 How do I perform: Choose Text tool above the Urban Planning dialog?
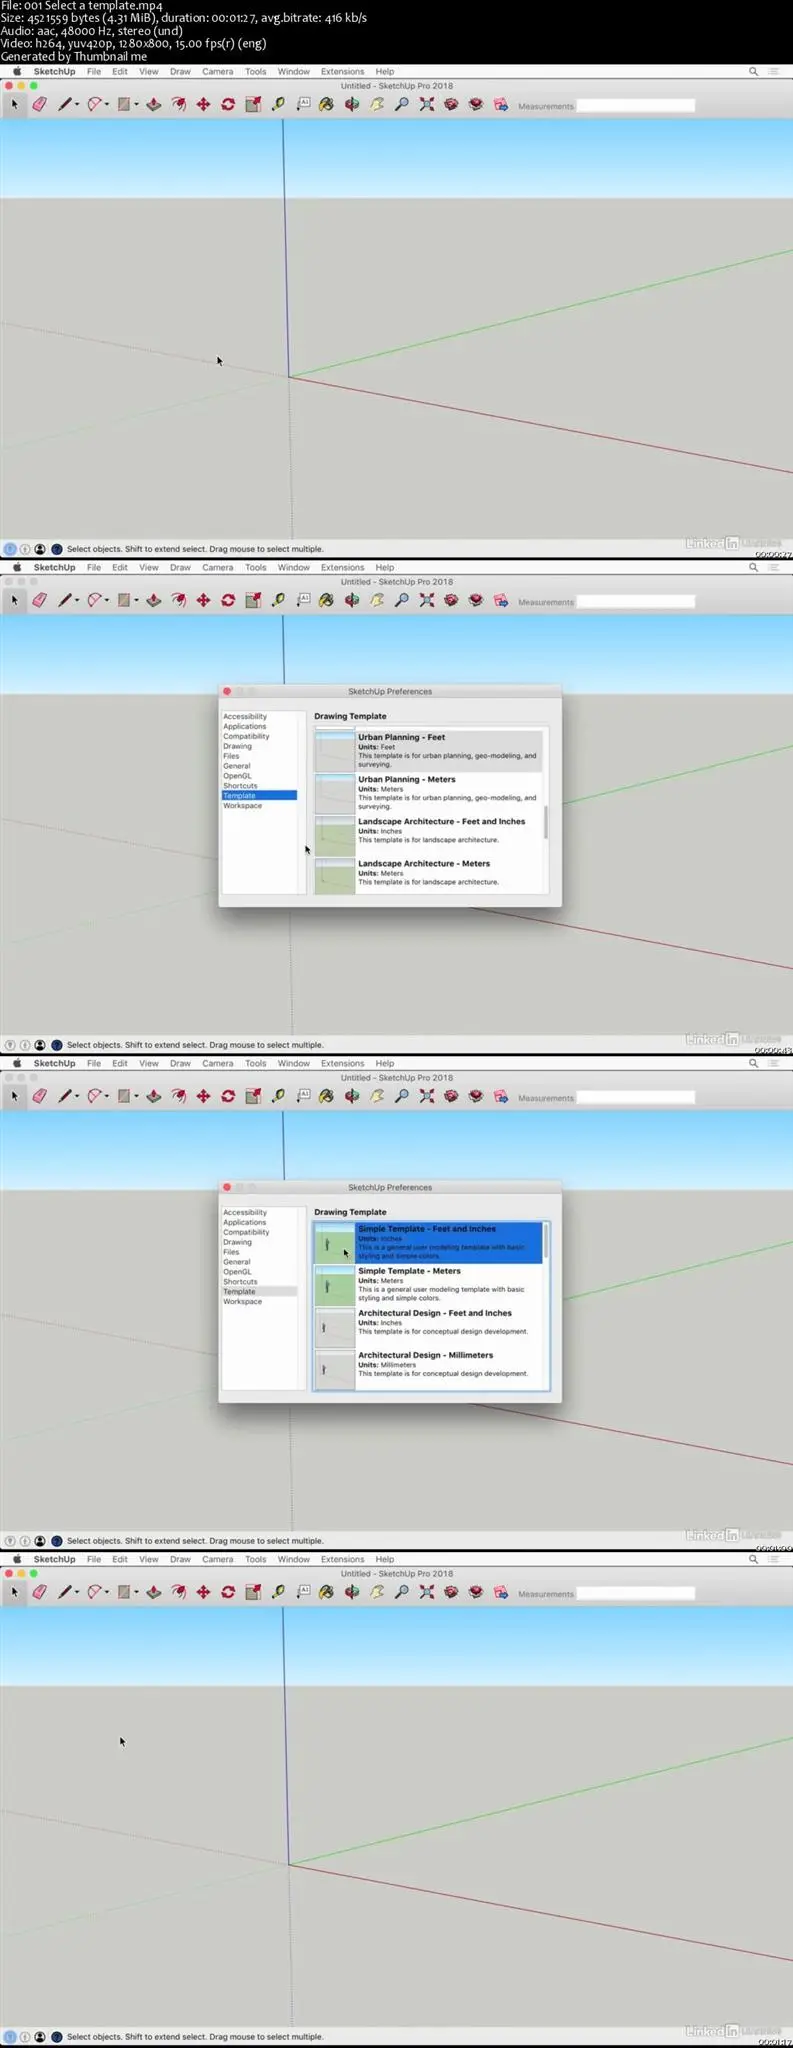303,600
